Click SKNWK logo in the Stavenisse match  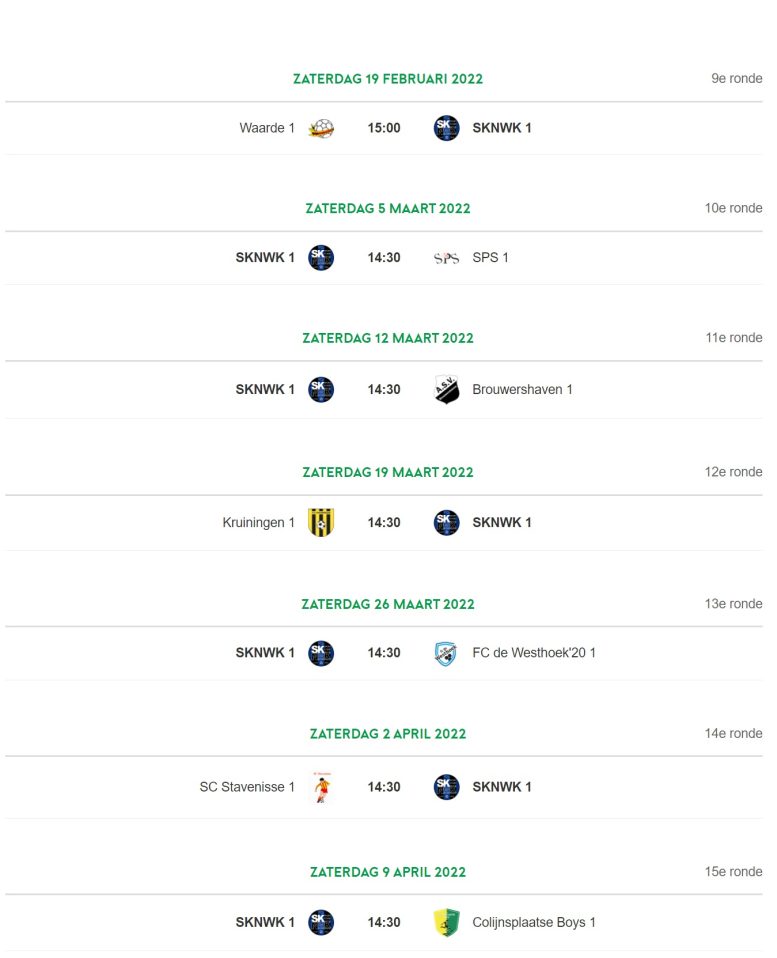click(447, 787)
